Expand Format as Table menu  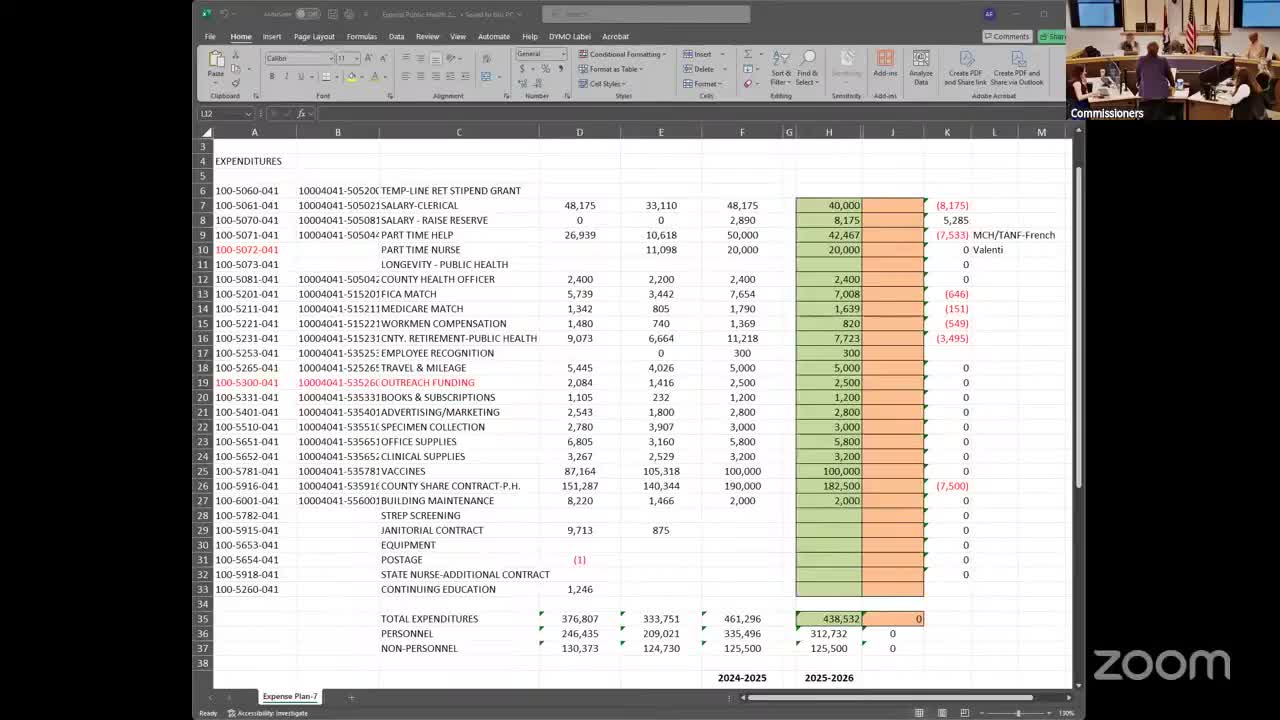[610, 69]
